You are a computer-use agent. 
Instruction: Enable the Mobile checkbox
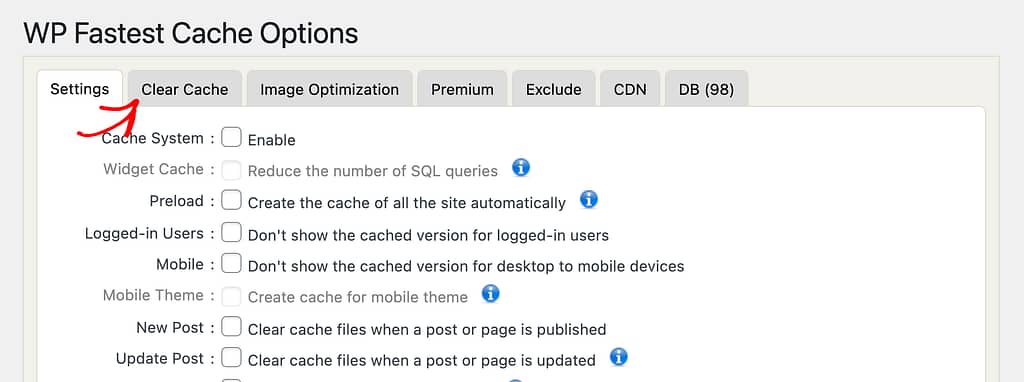pyautogui.click(x=231, y=264)
